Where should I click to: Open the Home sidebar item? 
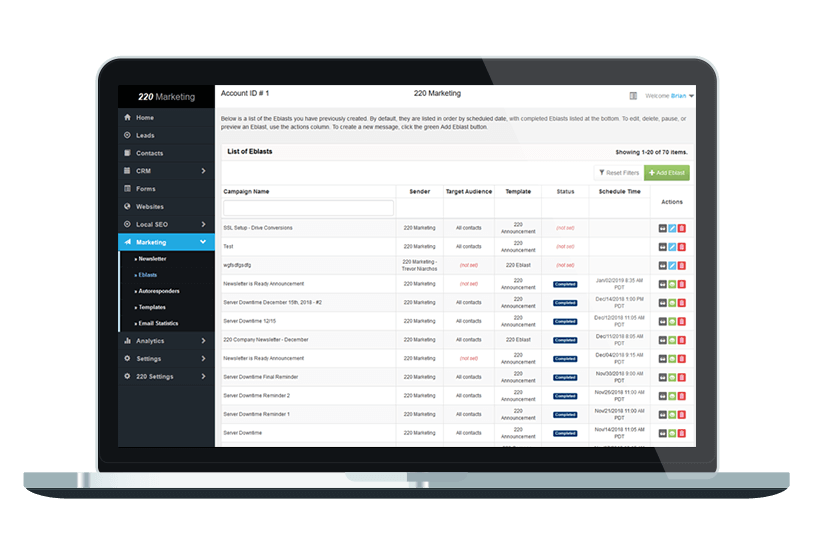(145, 117)
